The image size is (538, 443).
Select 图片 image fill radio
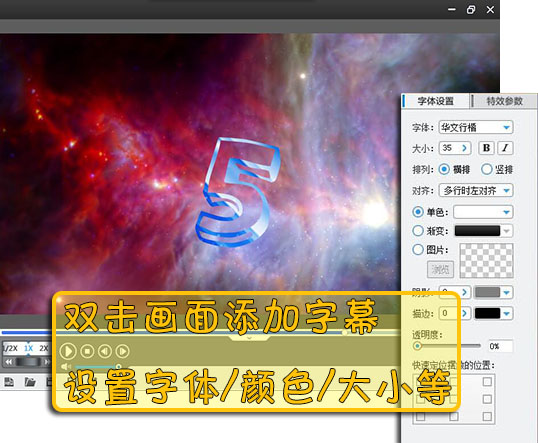418,249
